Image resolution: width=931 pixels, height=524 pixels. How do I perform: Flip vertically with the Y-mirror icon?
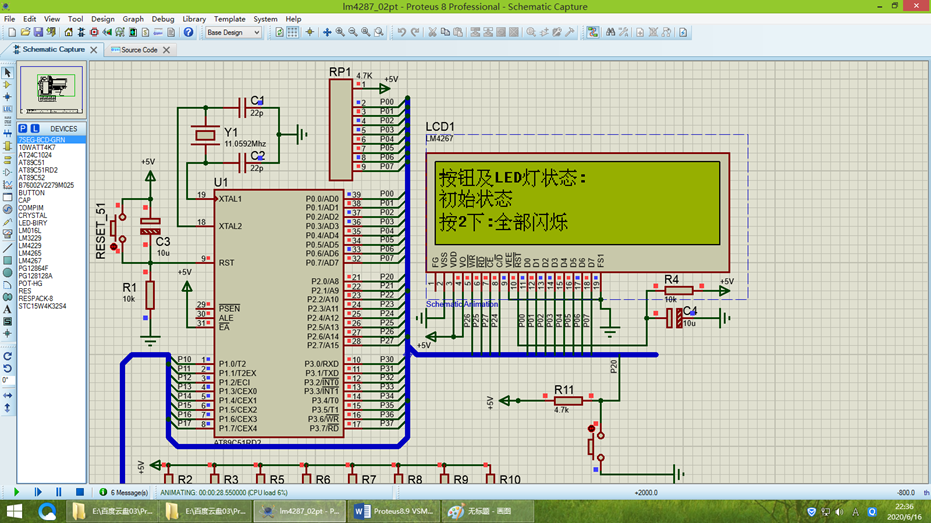(7, 408)
